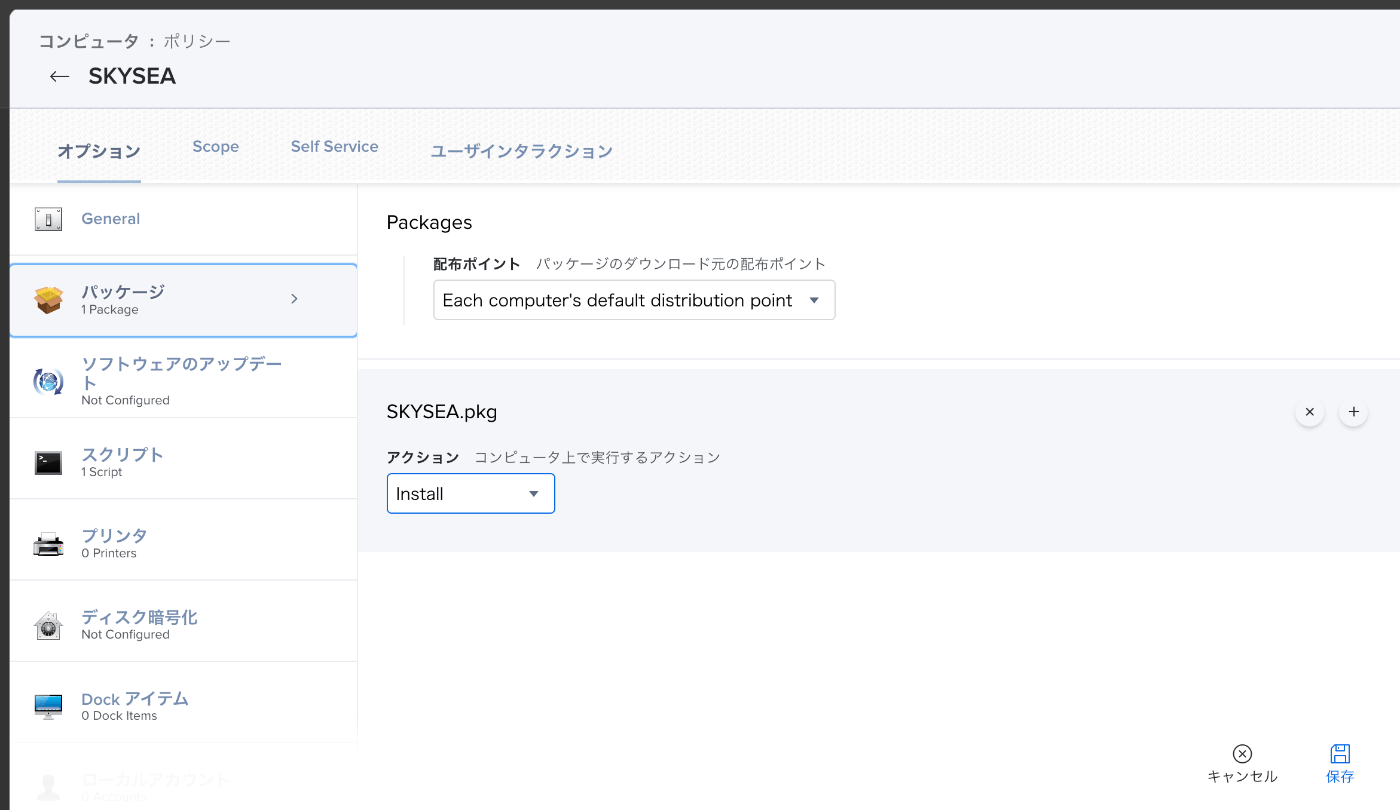The height and width of the screenshot is (810, 1400).
Task: Click the 1 Script subtitle text
Action: coord(102,472)
